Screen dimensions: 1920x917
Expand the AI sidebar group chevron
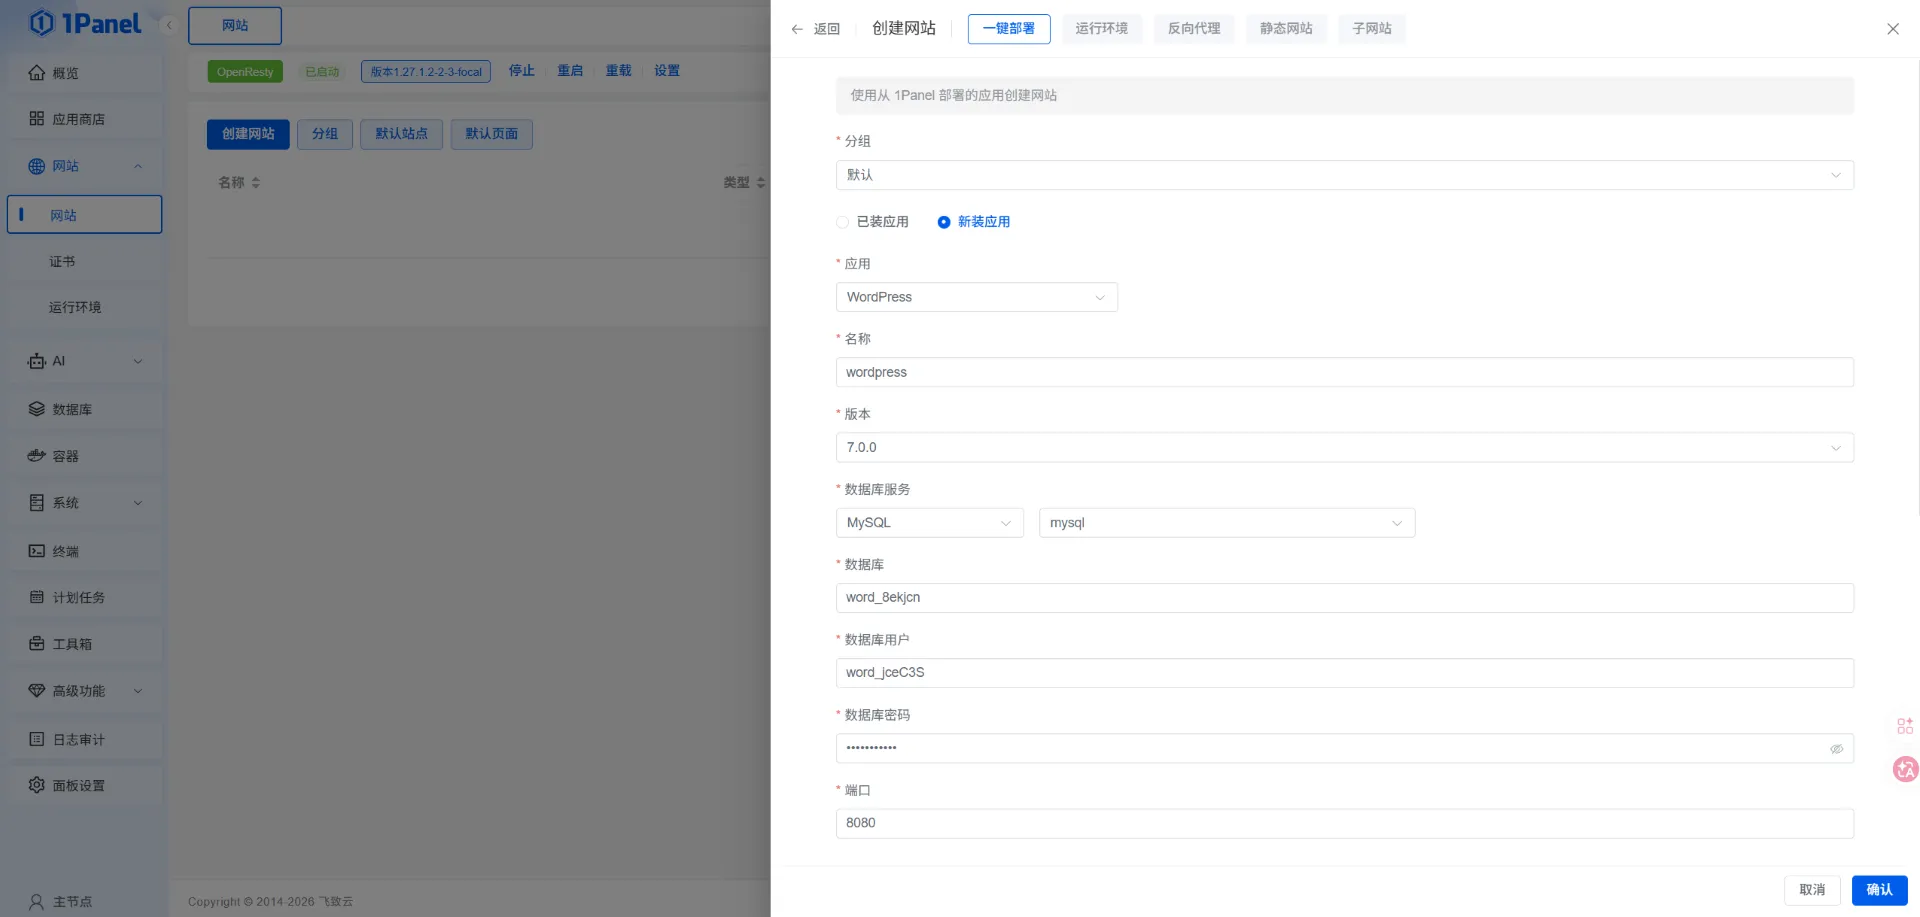(138, 361)
